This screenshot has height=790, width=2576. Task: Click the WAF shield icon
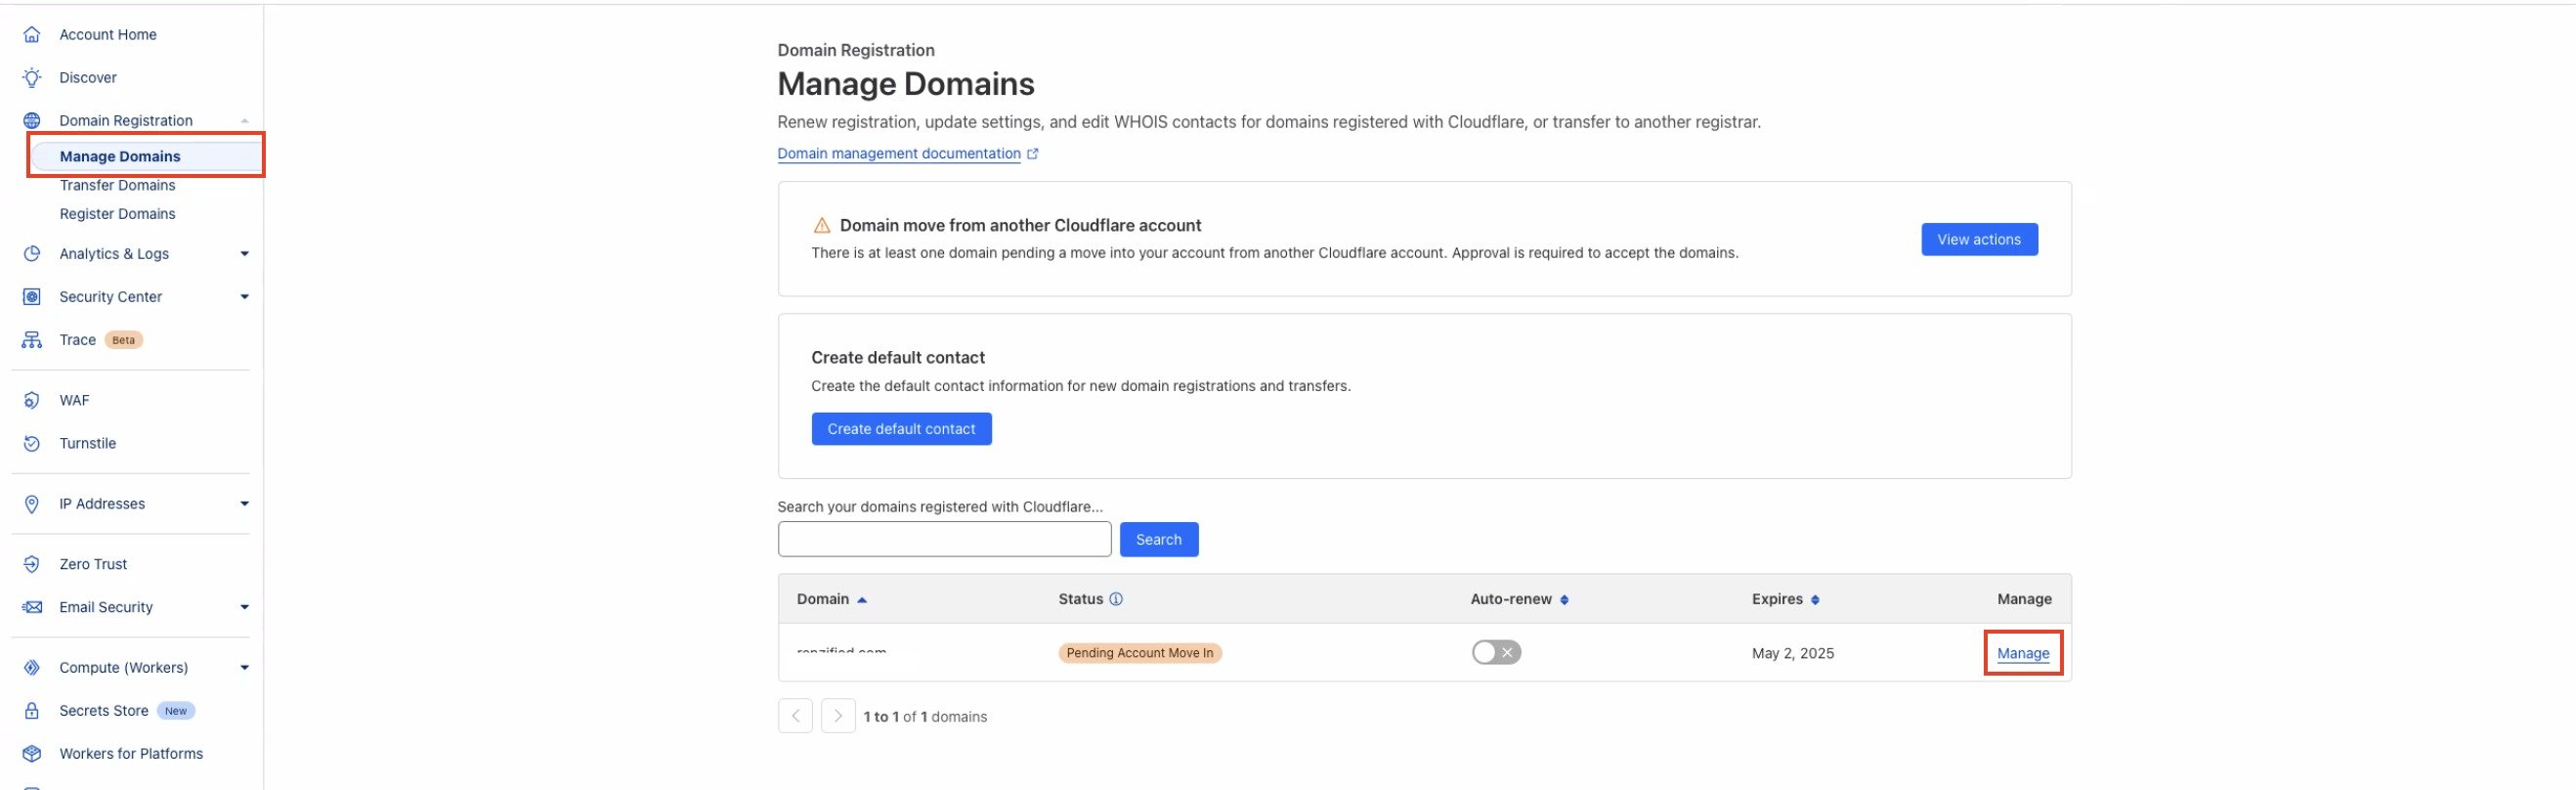tap(32, 400)
